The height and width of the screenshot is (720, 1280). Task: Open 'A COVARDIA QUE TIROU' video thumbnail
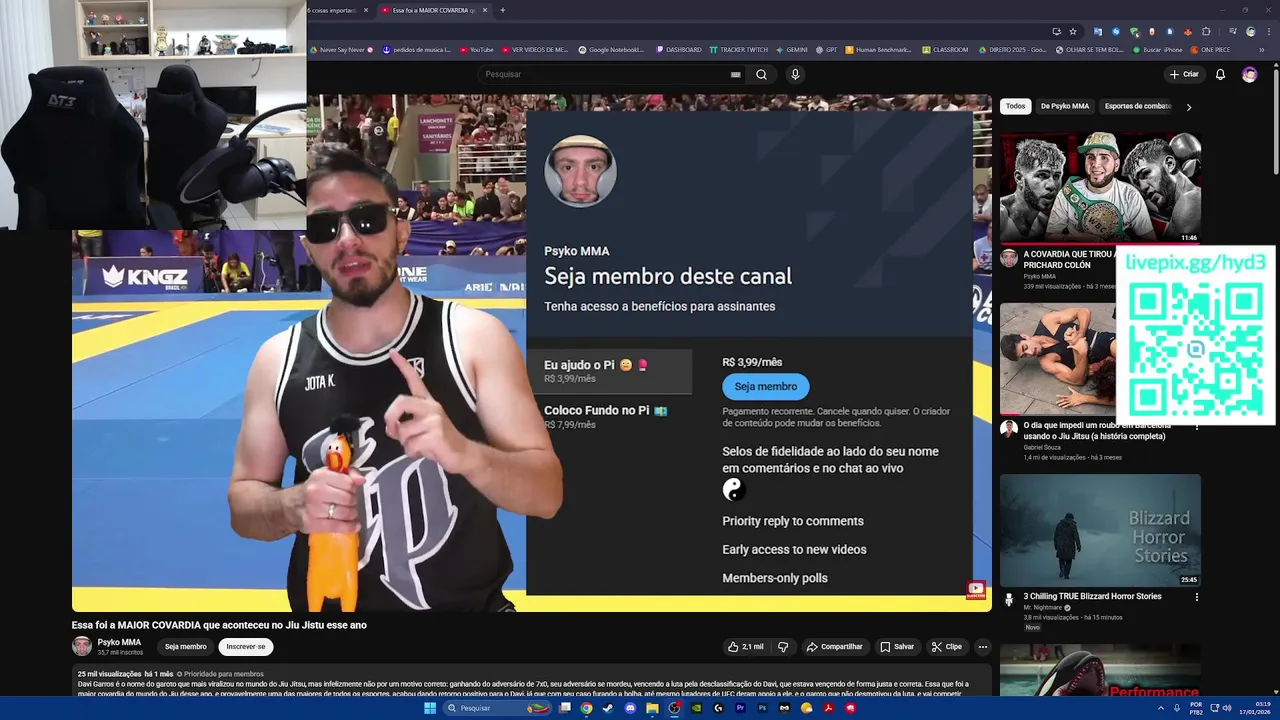[1100, 188]
